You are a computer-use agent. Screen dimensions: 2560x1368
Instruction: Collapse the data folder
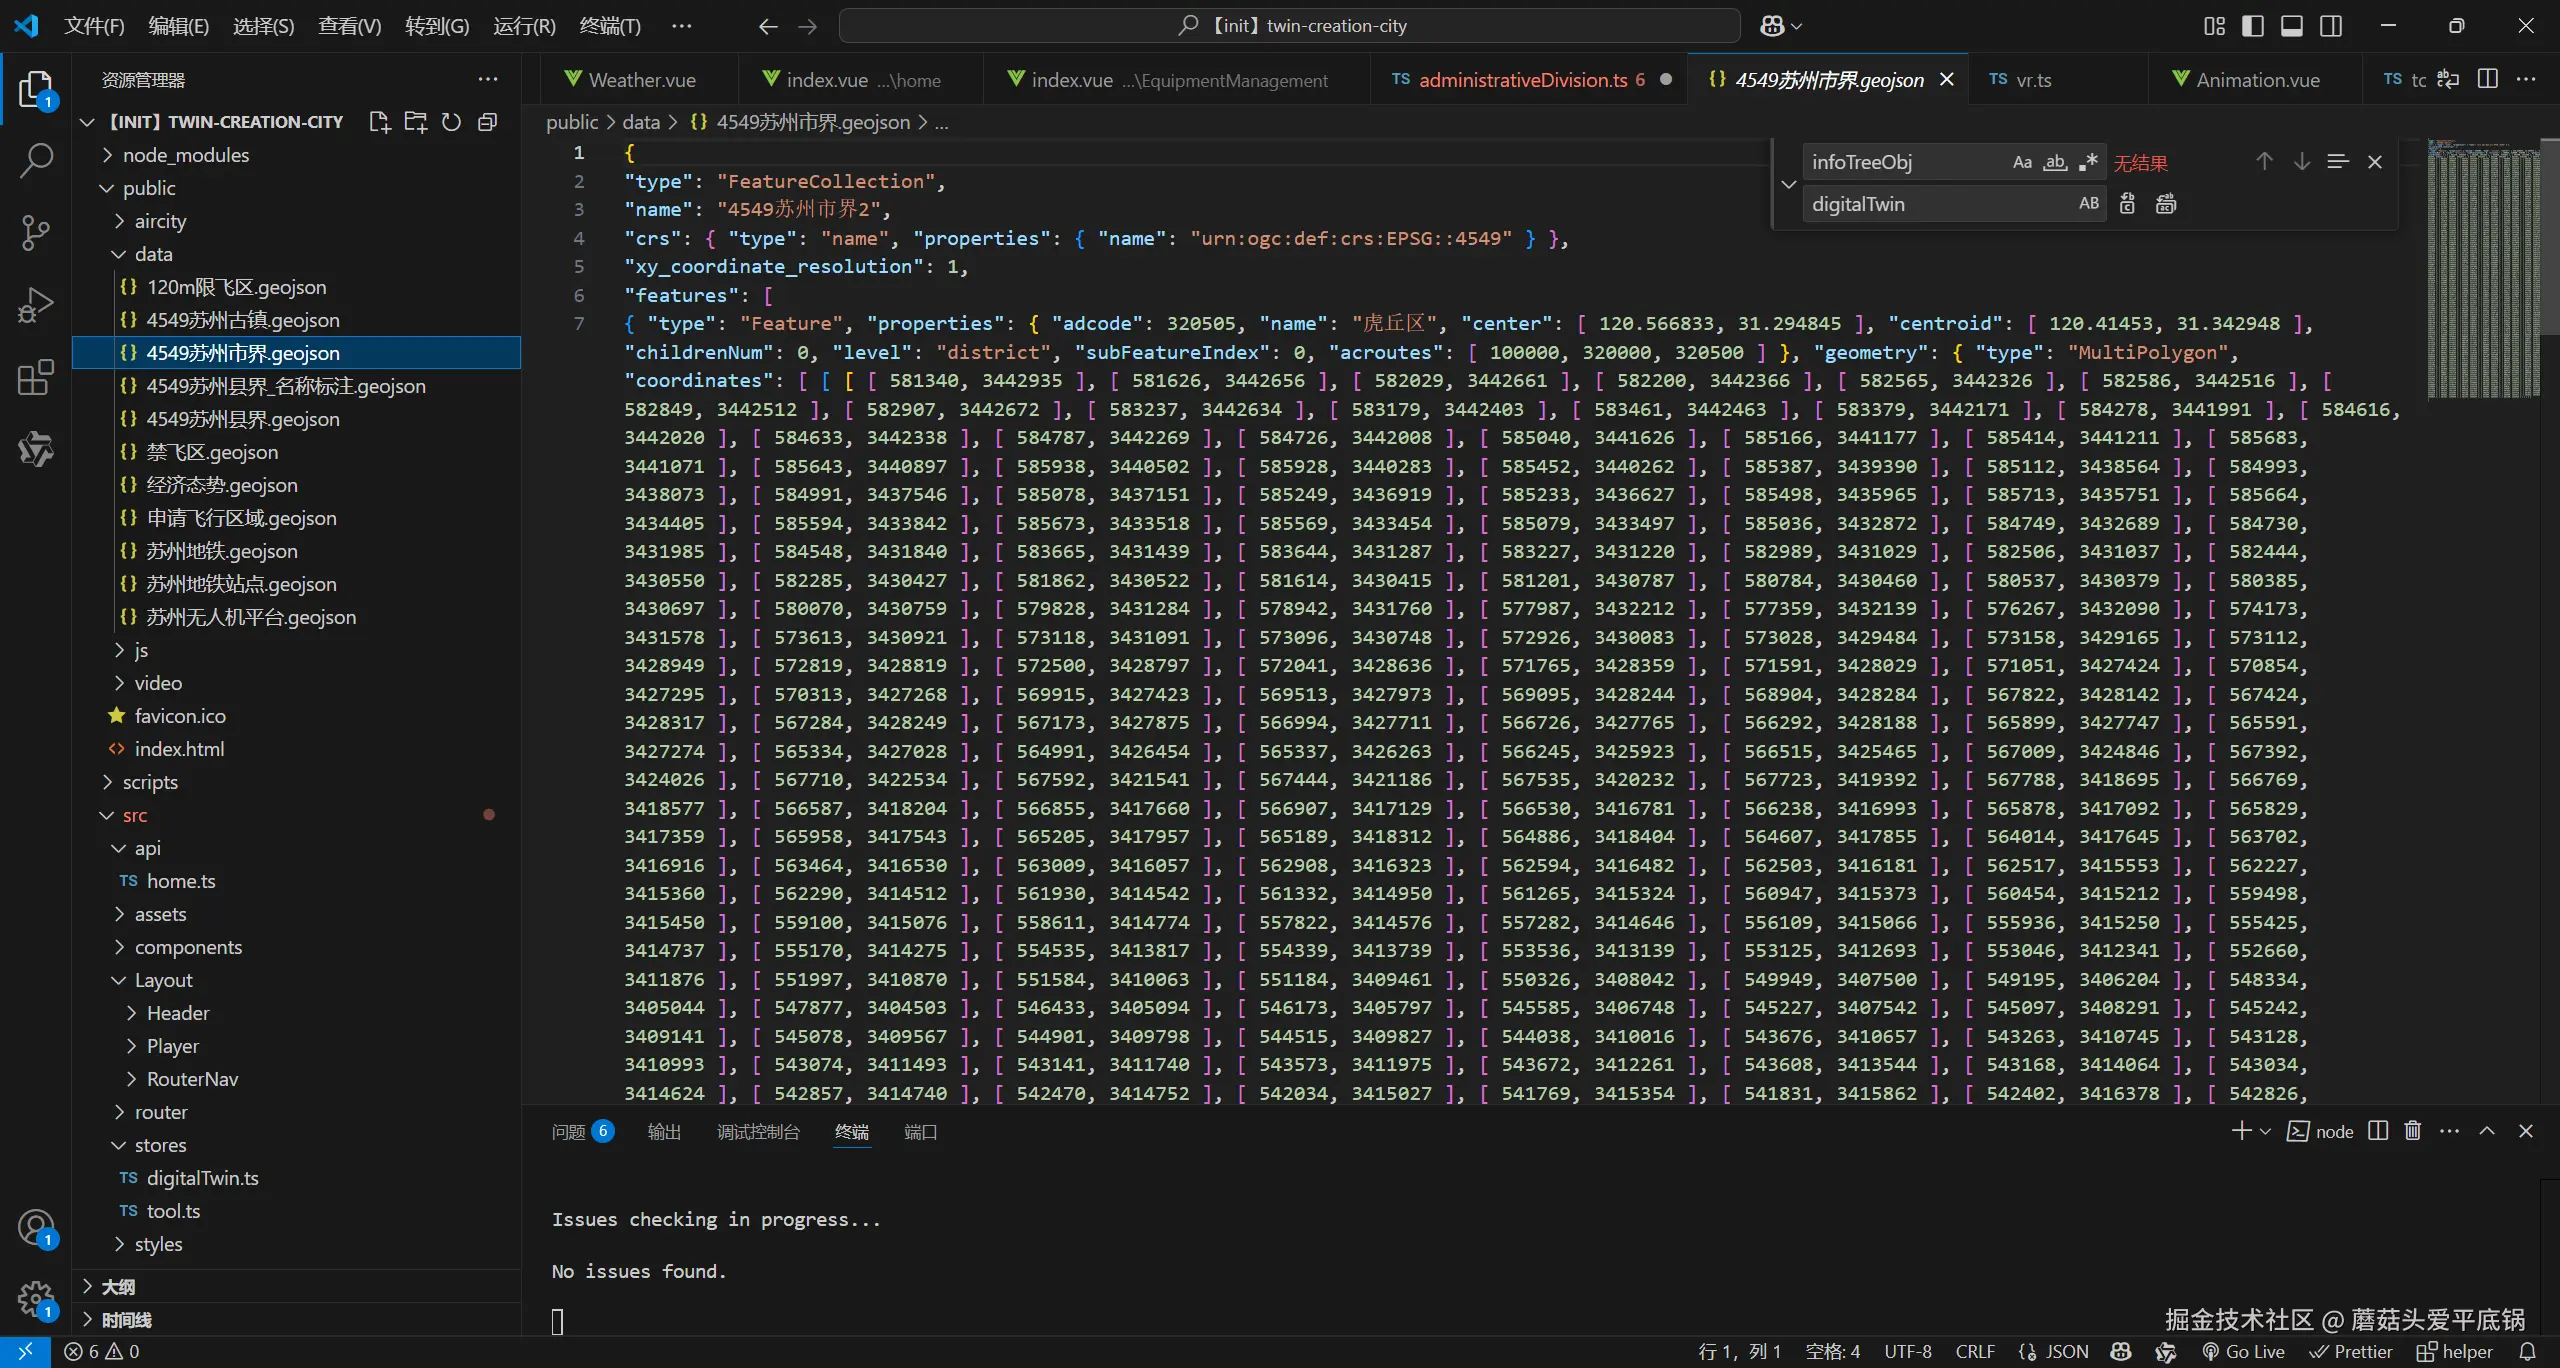coord(153,254)
